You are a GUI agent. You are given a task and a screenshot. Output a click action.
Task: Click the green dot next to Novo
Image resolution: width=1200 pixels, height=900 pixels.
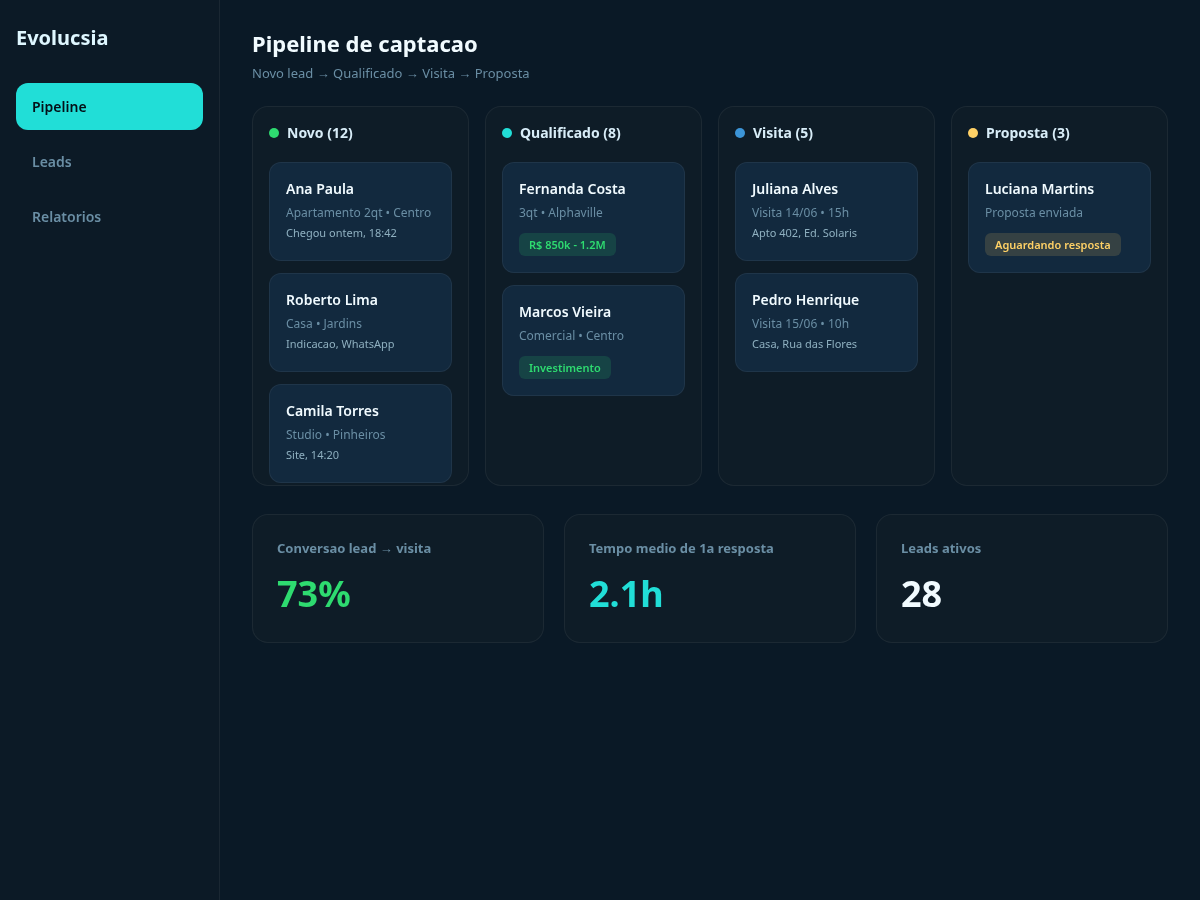coord(274,133)
